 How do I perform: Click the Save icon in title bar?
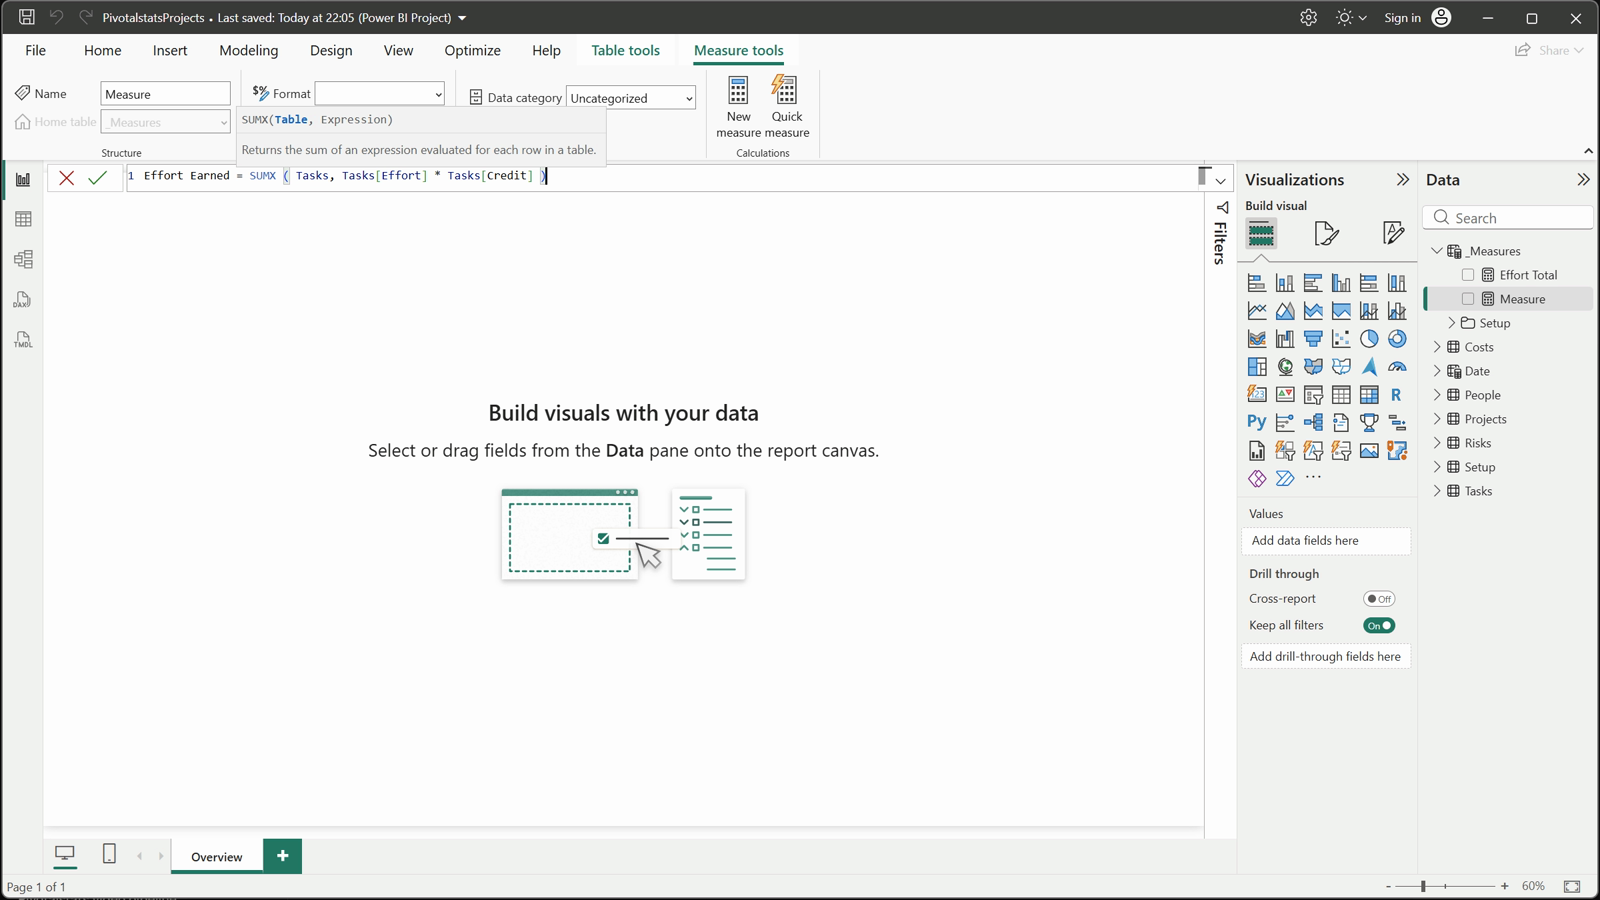point(27,18)
